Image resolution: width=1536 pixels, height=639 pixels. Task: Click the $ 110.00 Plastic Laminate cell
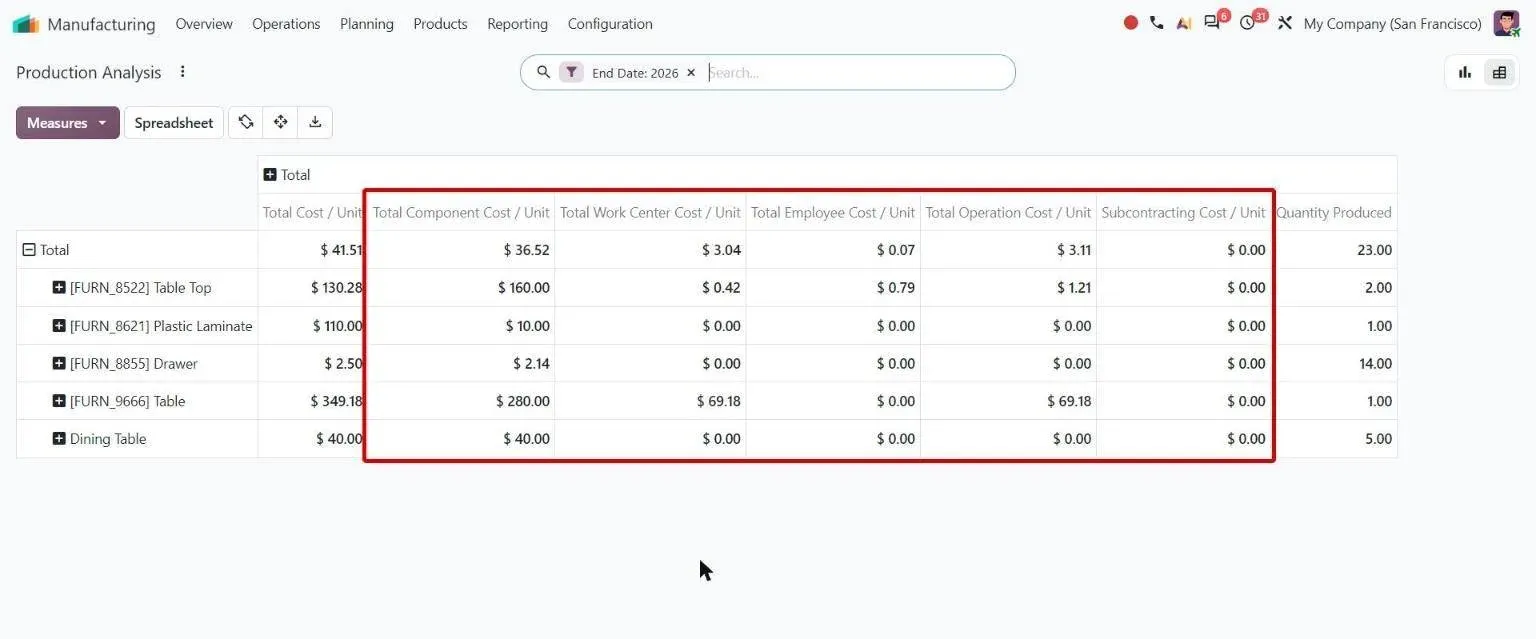coord(312,326)
